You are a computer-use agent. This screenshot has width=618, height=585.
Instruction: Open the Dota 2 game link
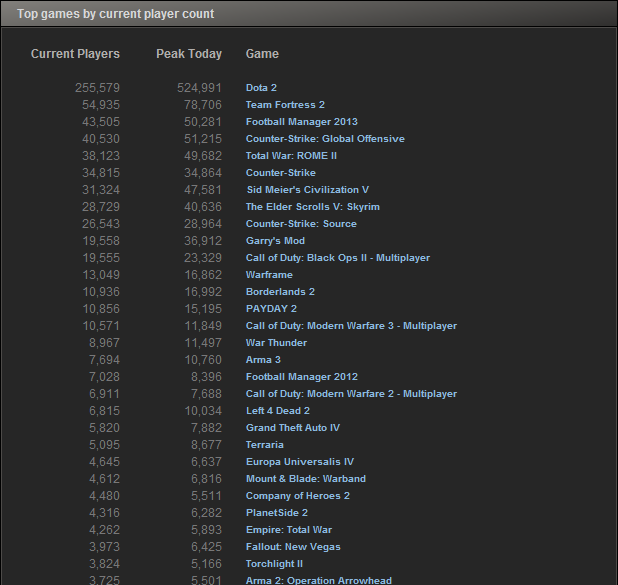261,88
